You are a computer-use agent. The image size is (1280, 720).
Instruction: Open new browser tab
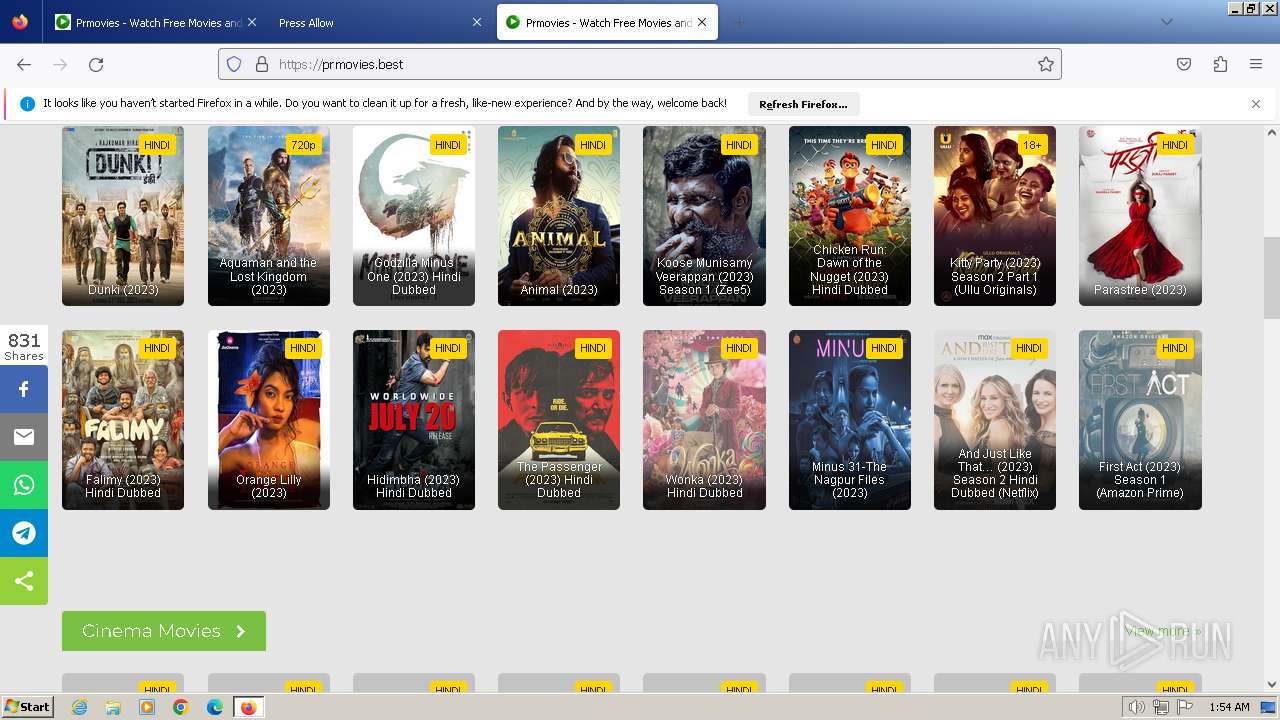pyautogui.click(x=740, y=22)
